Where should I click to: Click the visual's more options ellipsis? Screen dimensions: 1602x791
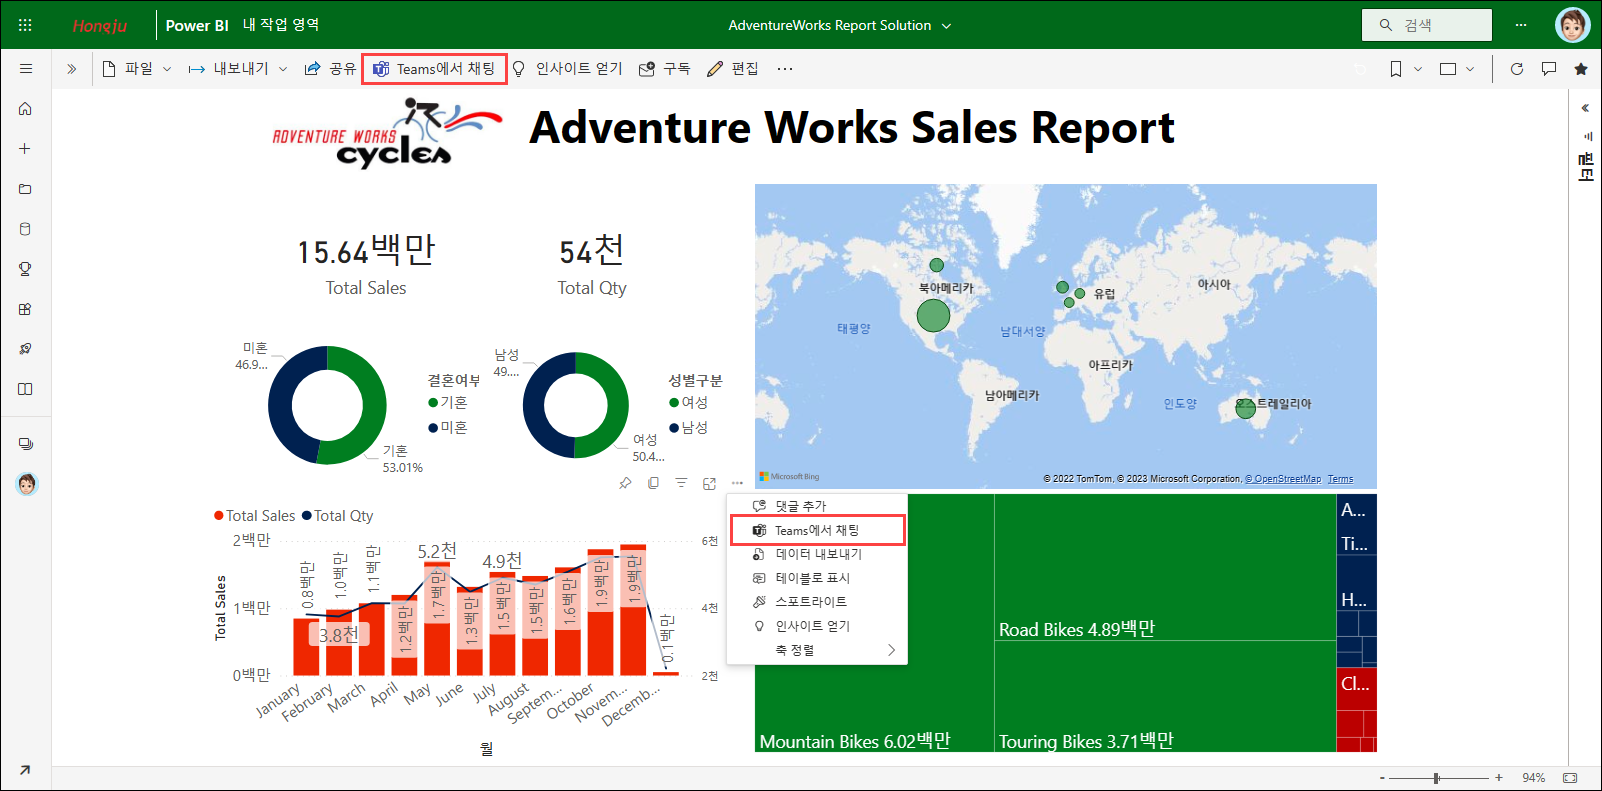click(x=737, y=483)
